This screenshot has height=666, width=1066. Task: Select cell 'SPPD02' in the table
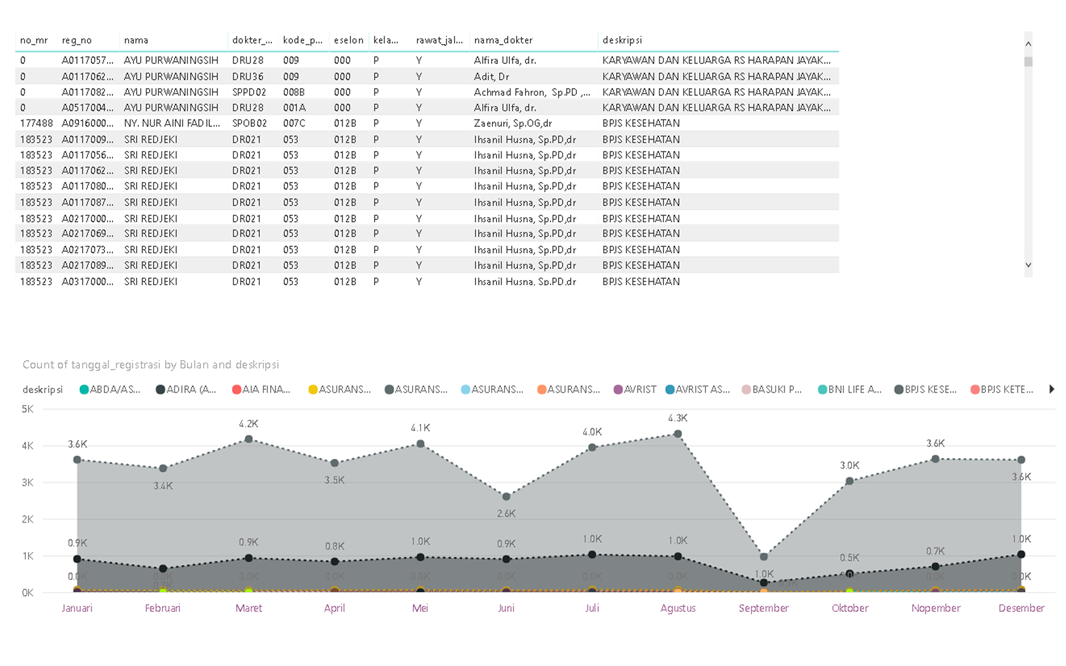(x=249, y=92)
